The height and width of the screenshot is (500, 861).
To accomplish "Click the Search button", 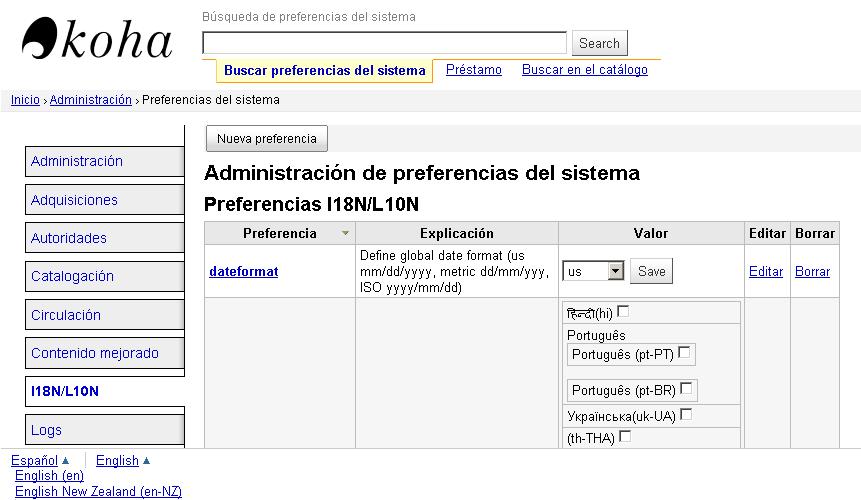I will click(599, 43).
